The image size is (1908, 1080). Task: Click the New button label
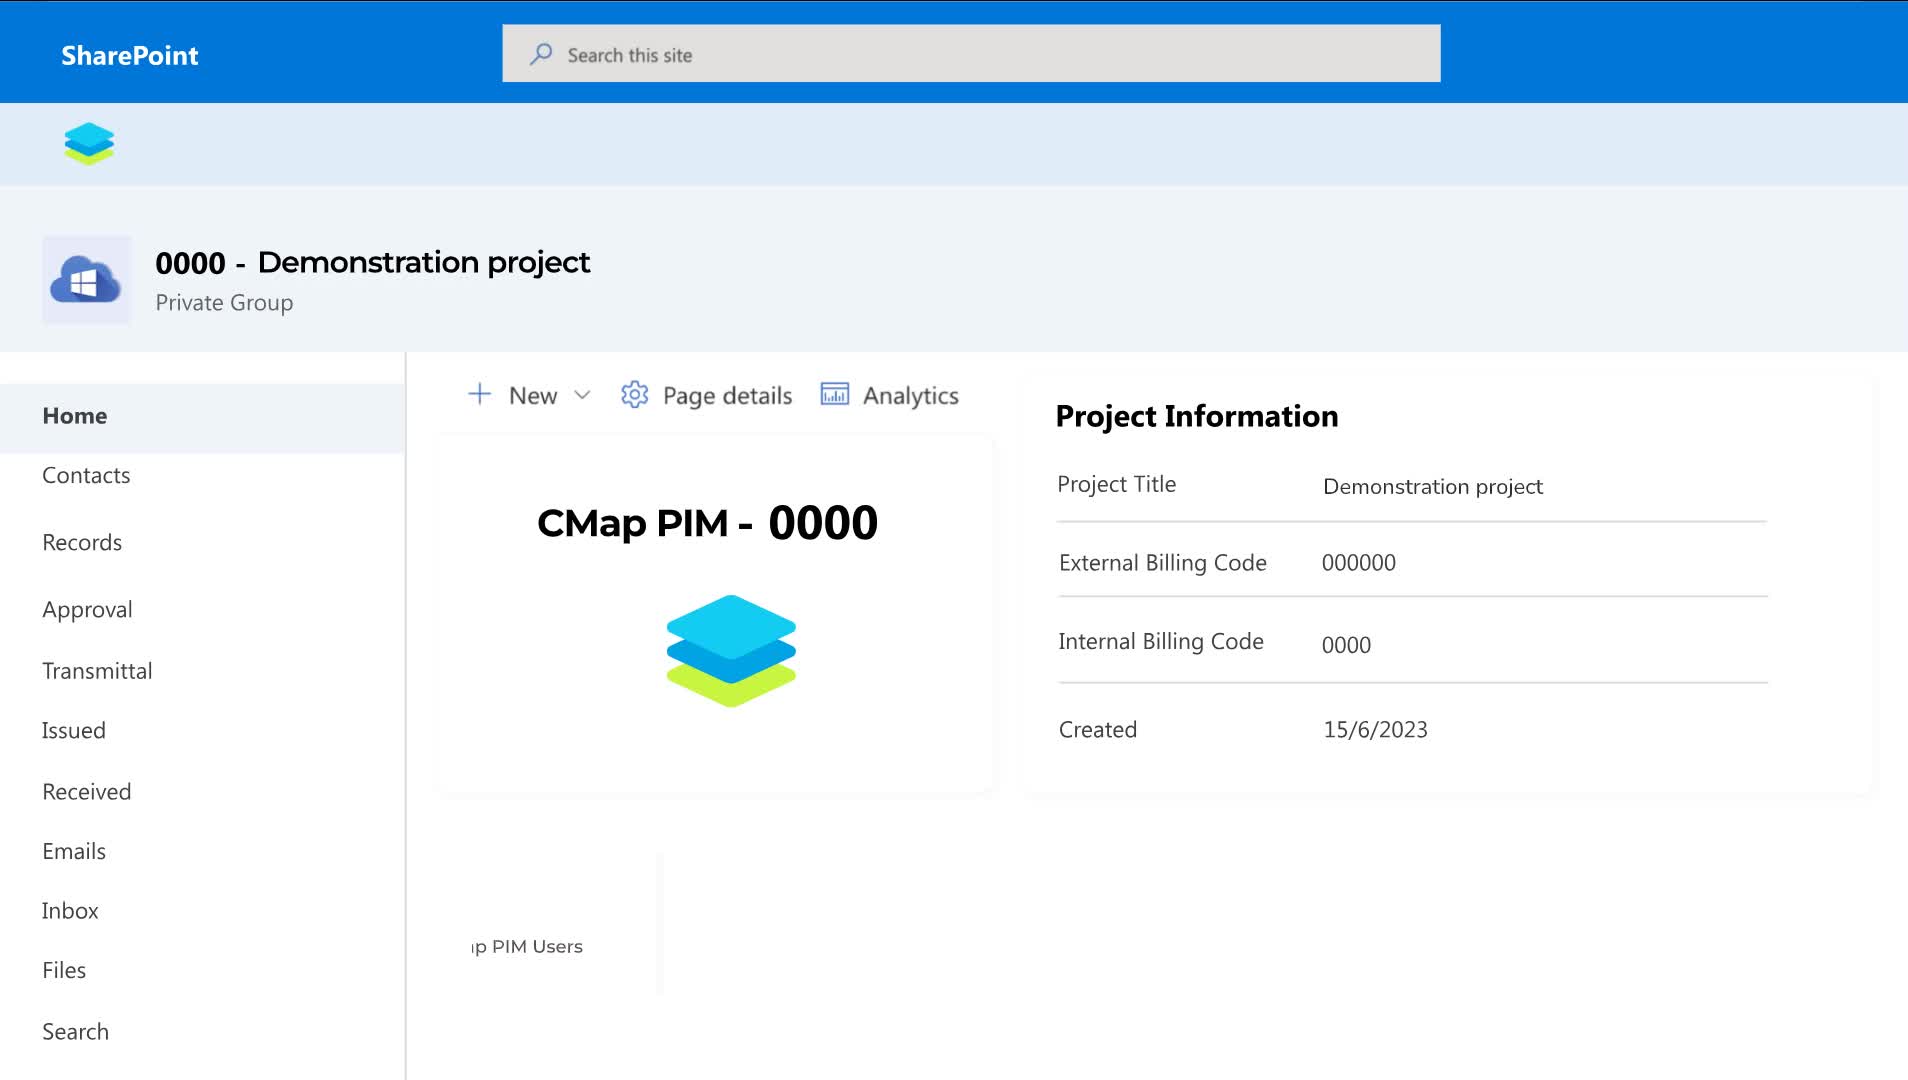533,396
